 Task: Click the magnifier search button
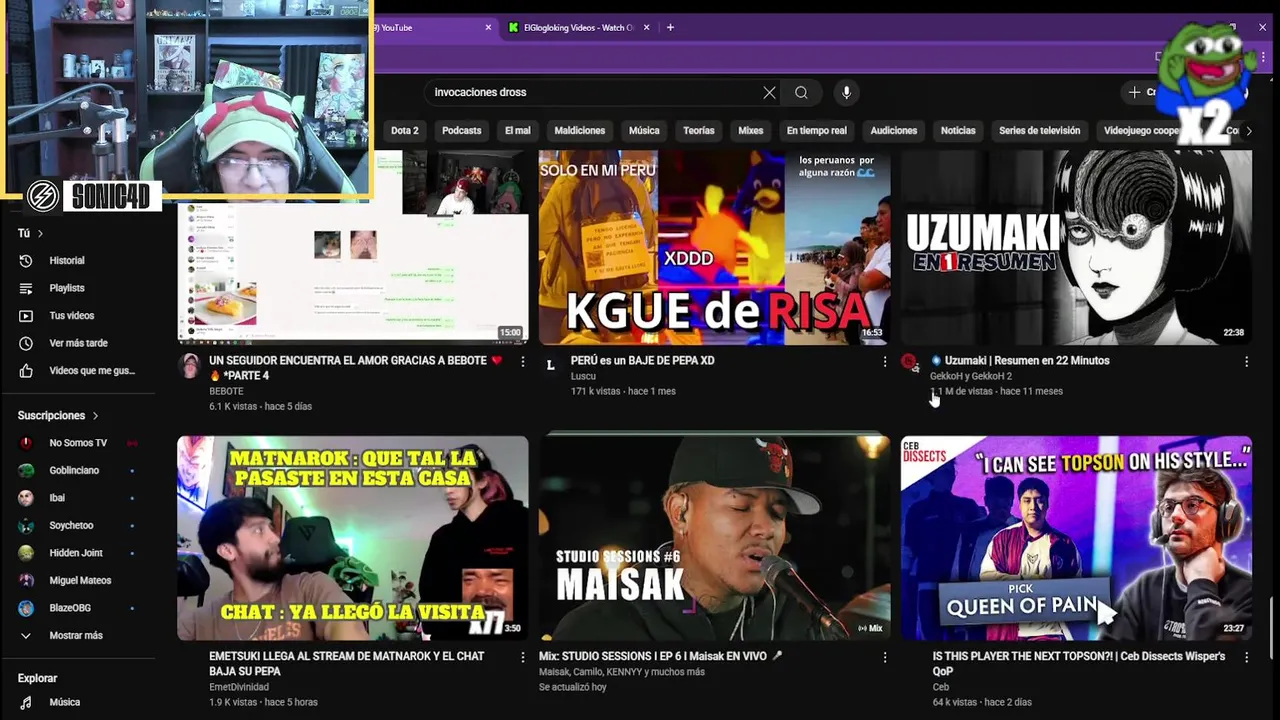click(x=801, y=92)
